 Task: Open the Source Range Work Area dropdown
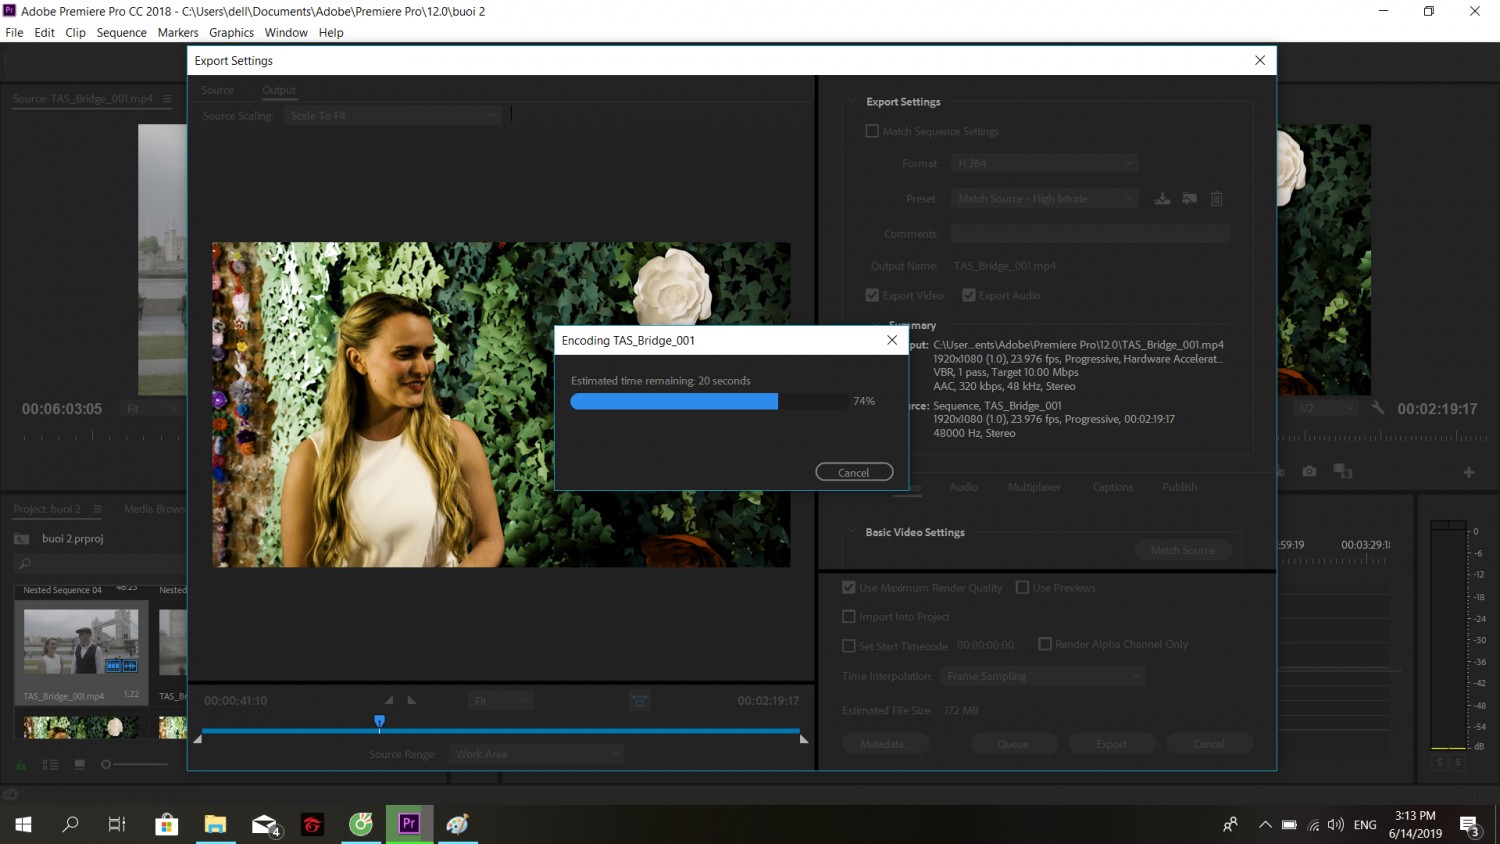(x=536, y=754)
